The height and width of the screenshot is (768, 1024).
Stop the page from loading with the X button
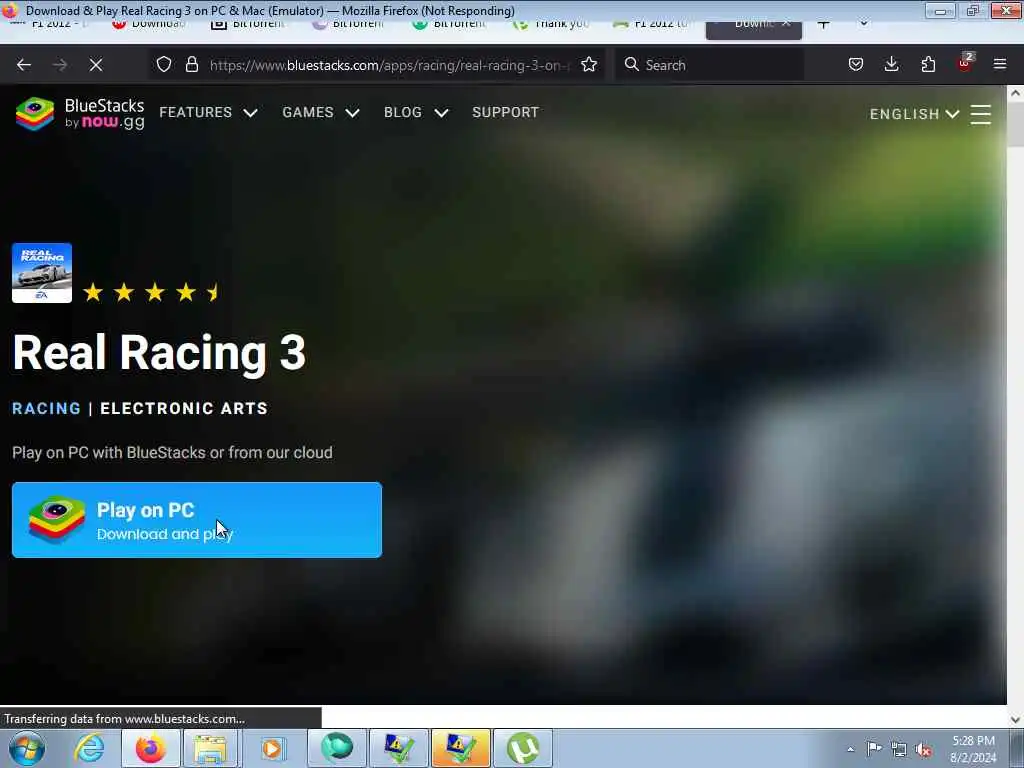click(96, 65)
